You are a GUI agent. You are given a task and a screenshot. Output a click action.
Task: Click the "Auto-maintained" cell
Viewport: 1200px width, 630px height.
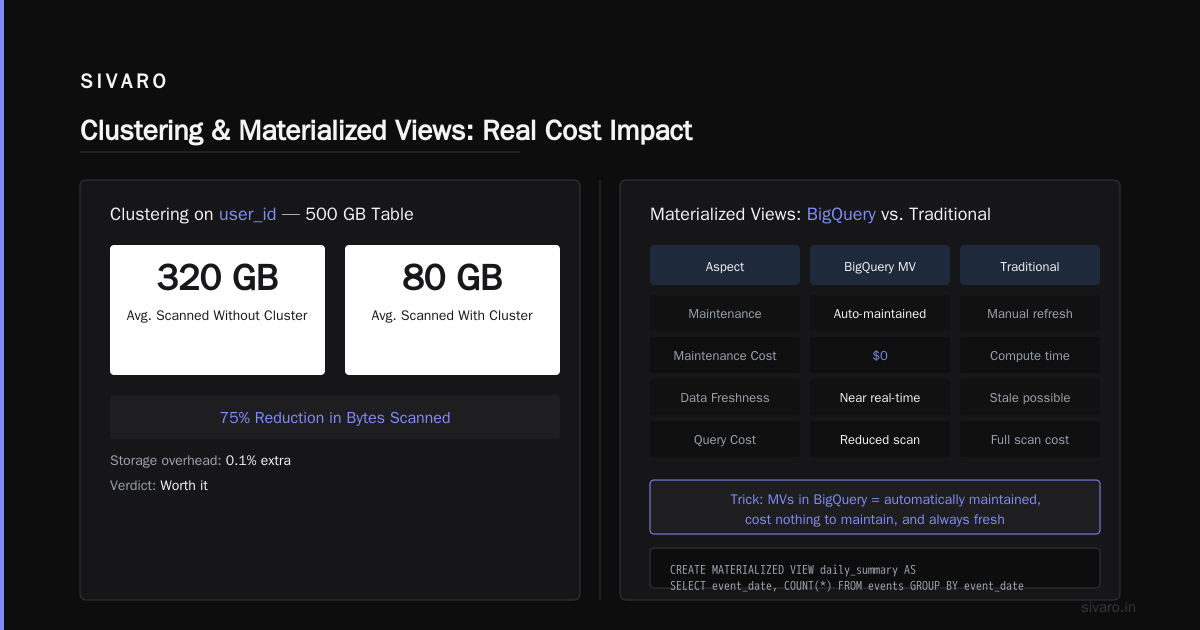point(880,313)
